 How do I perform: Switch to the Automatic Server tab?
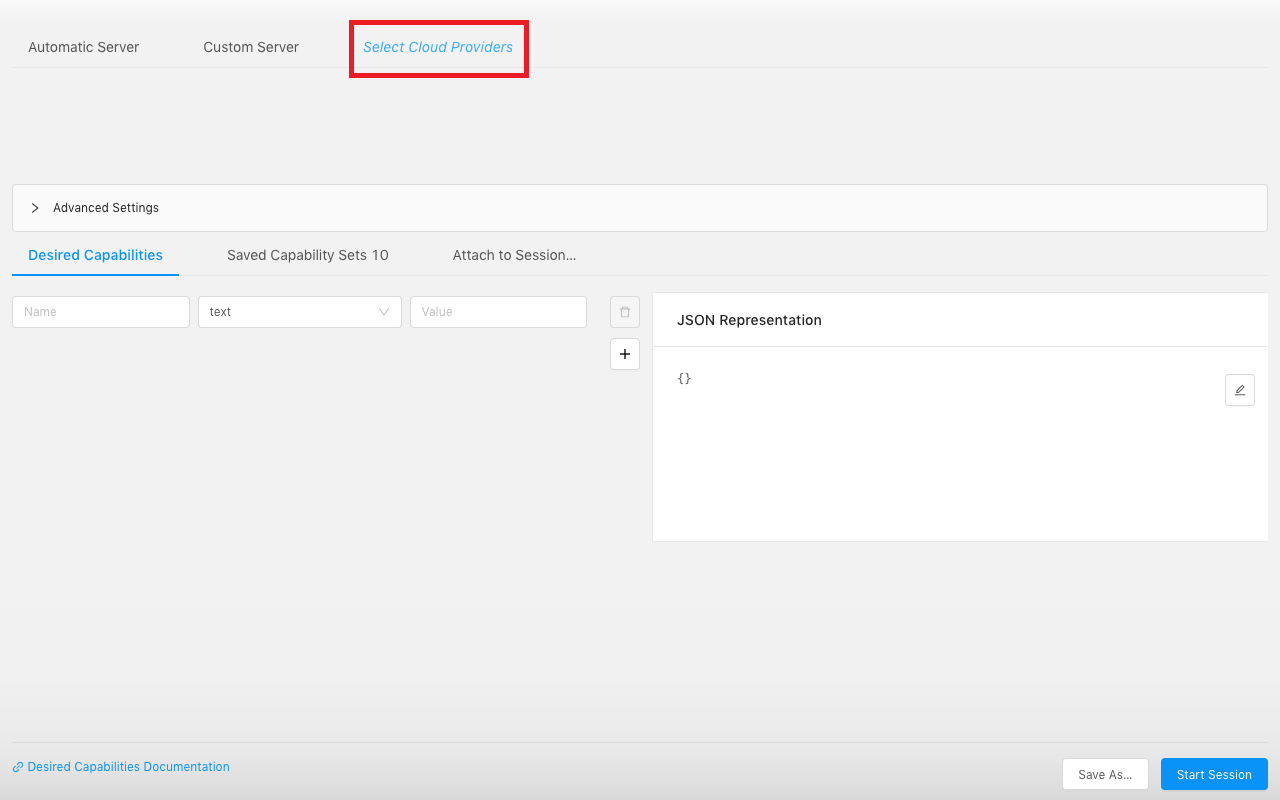83,47
